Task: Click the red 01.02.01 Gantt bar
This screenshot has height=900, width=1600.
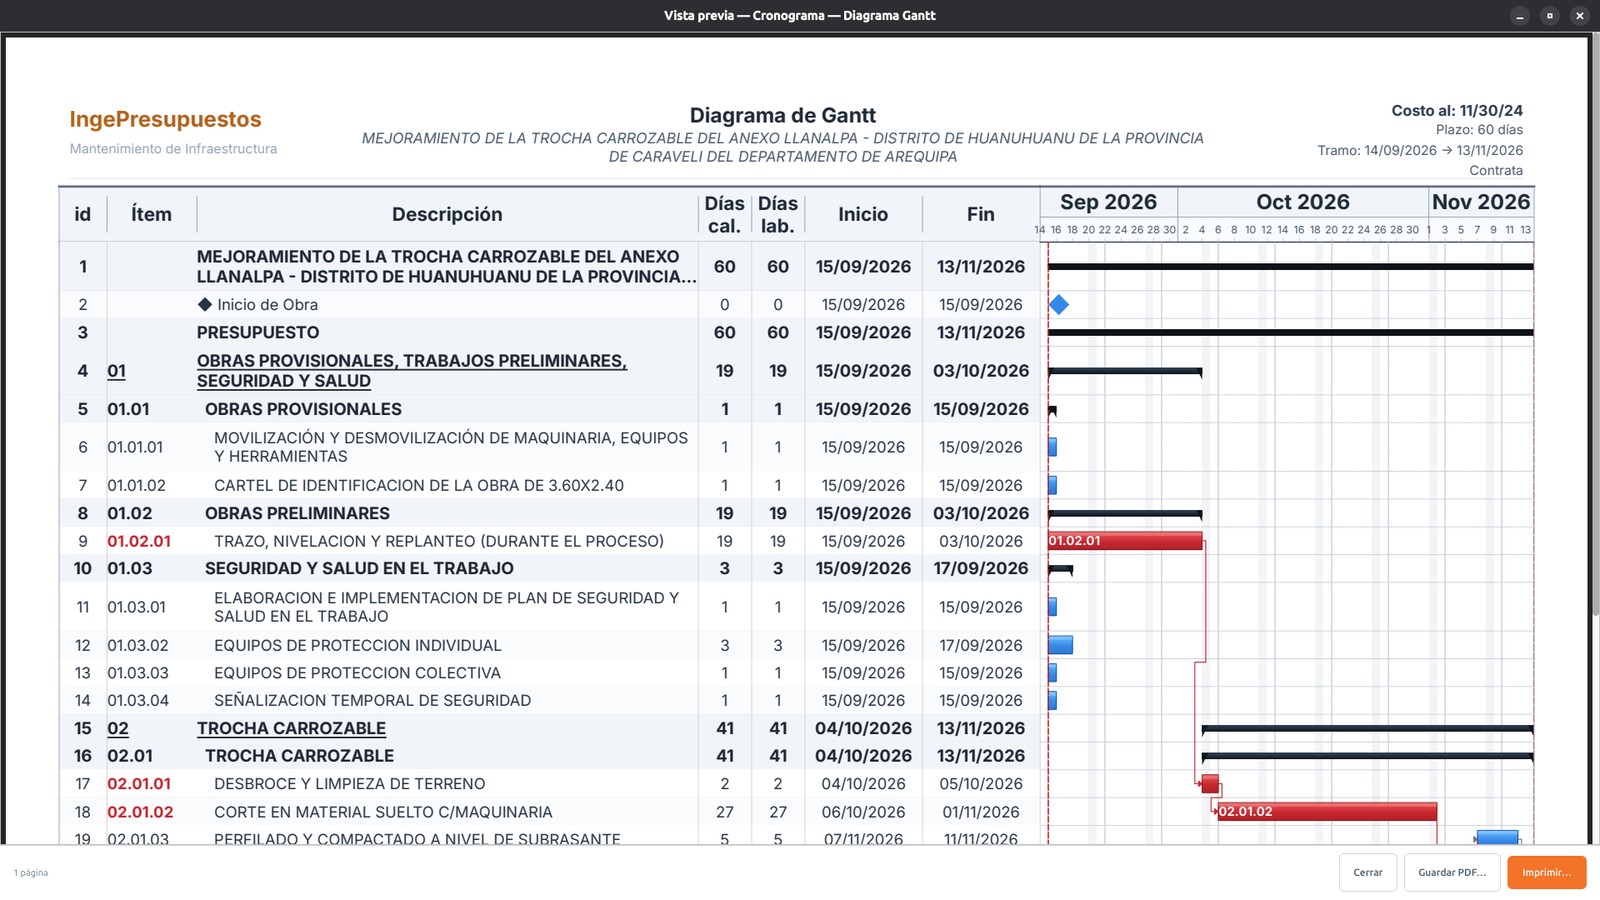Action: click(1125, 541)
